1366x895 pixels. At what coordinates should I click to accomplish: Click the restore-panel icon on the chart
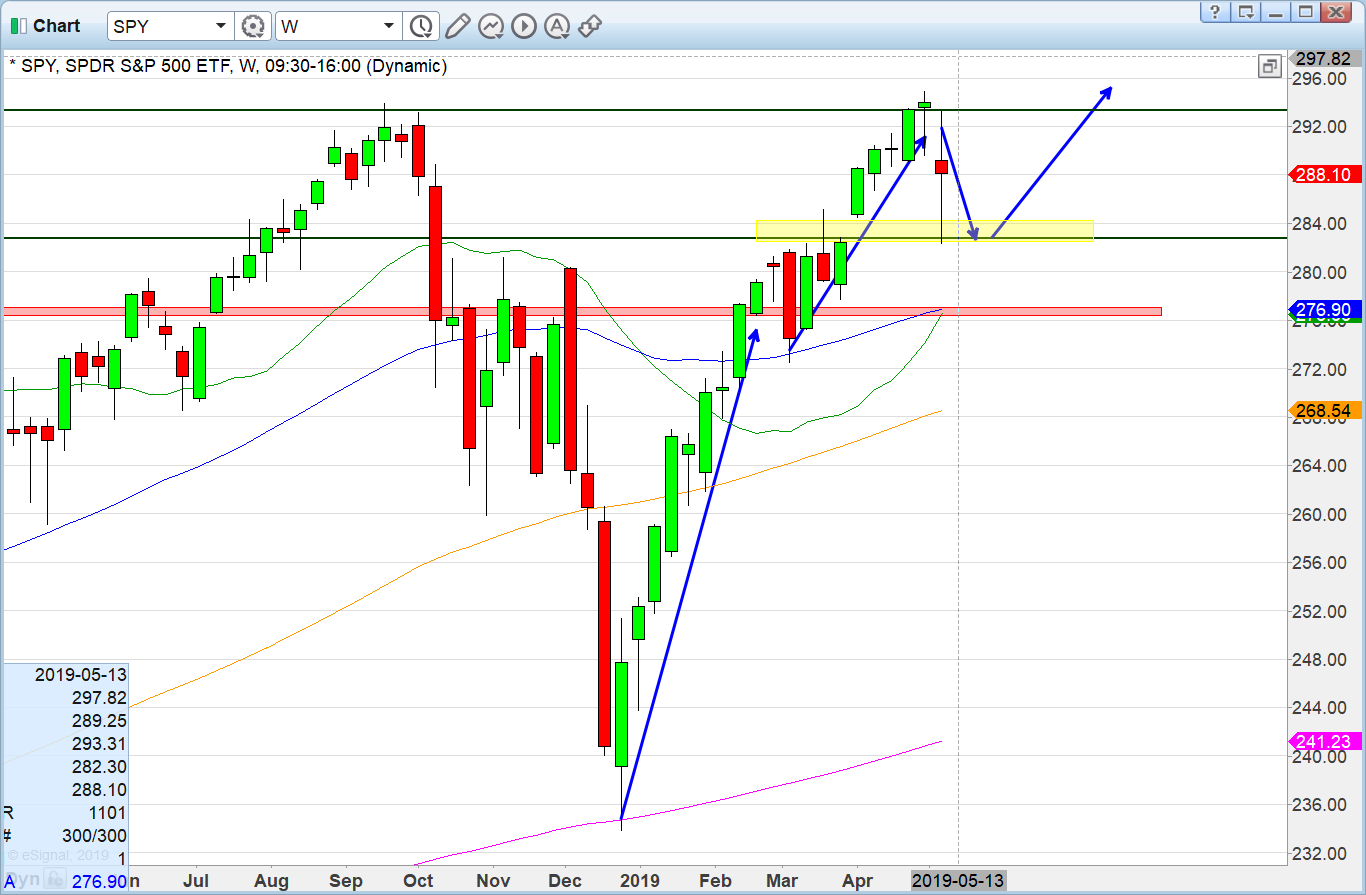tap(1269, 66)
